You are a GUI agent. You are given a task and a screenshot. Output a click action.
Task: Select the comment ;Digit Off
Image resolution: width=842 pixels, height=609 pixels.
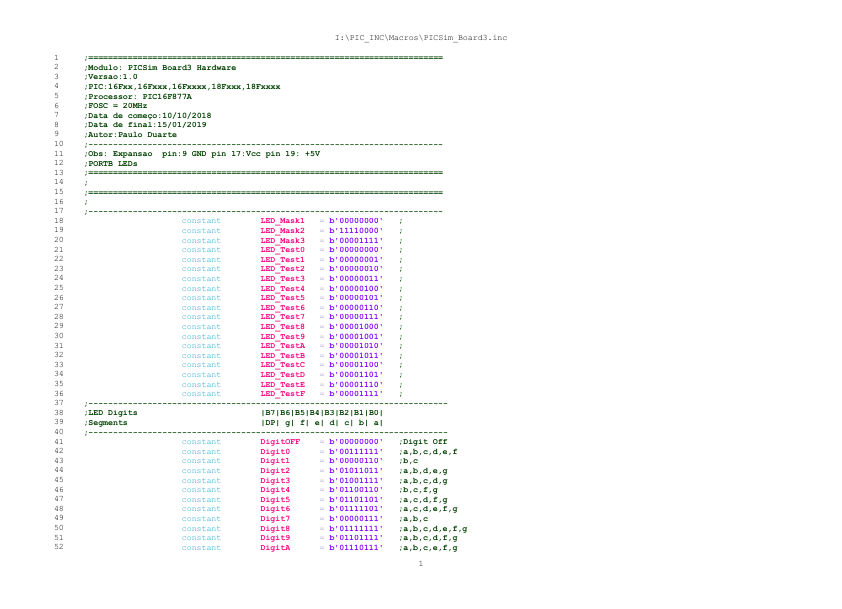click(425, 441)
